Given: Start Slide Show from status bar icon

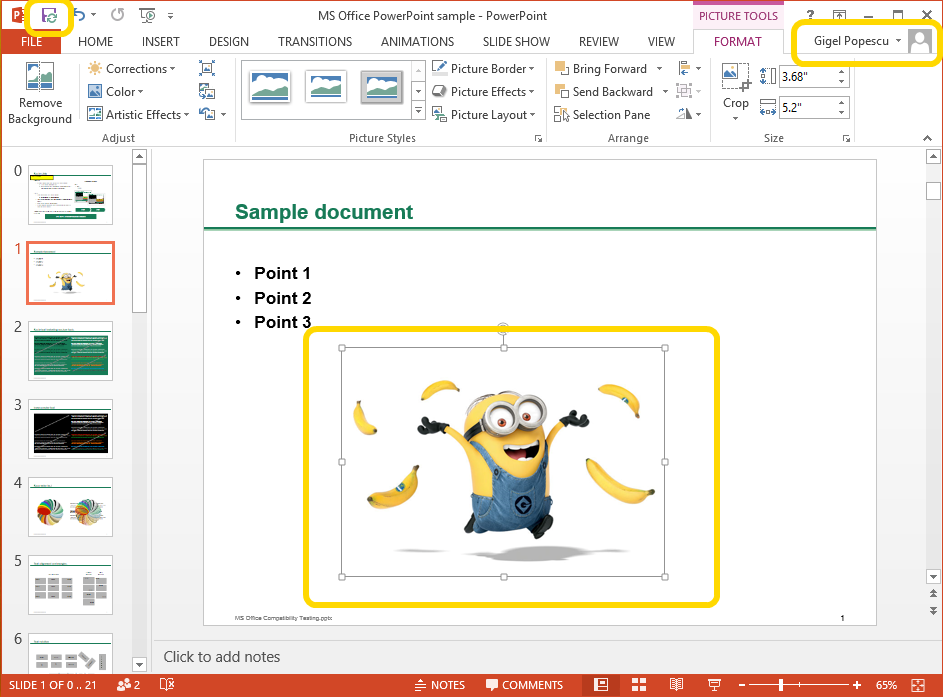Looking at the screenshot, I should [x=714, y=684].
